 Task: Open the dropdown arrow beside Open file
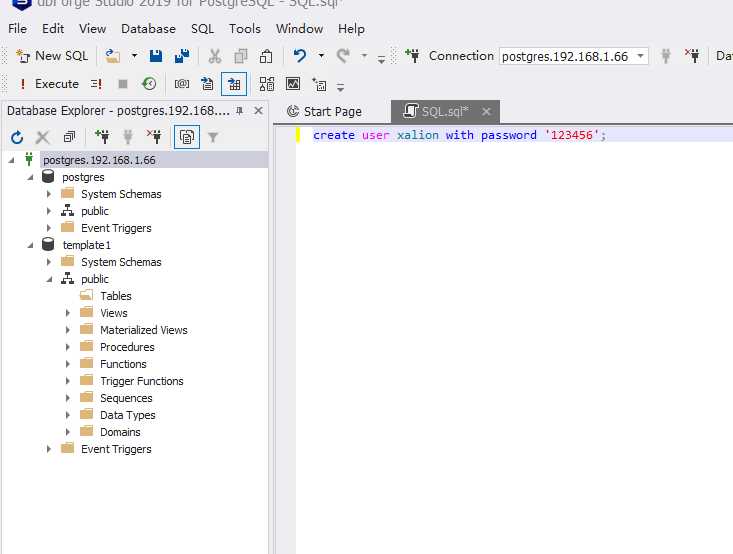tap(134, 56)
